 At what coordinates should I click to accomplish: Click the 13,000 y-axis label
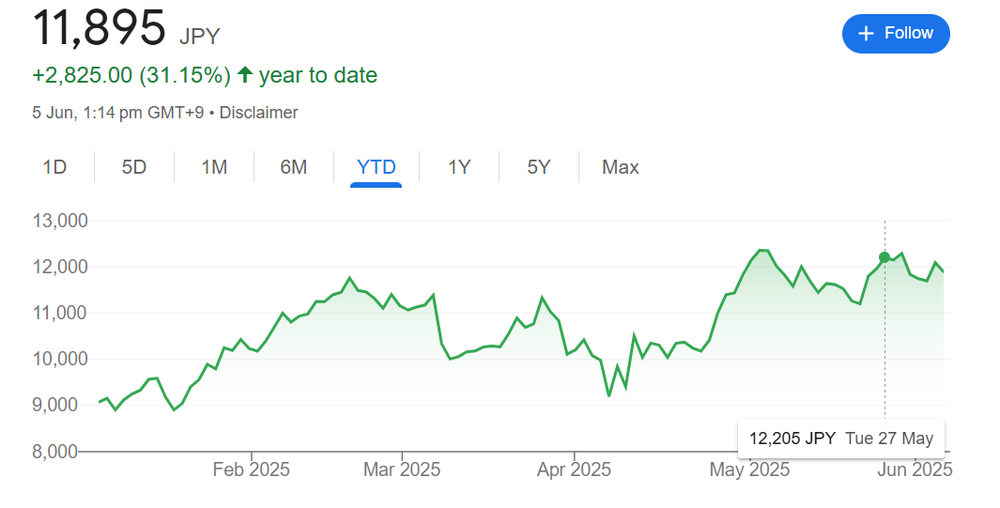click(60, 221)
